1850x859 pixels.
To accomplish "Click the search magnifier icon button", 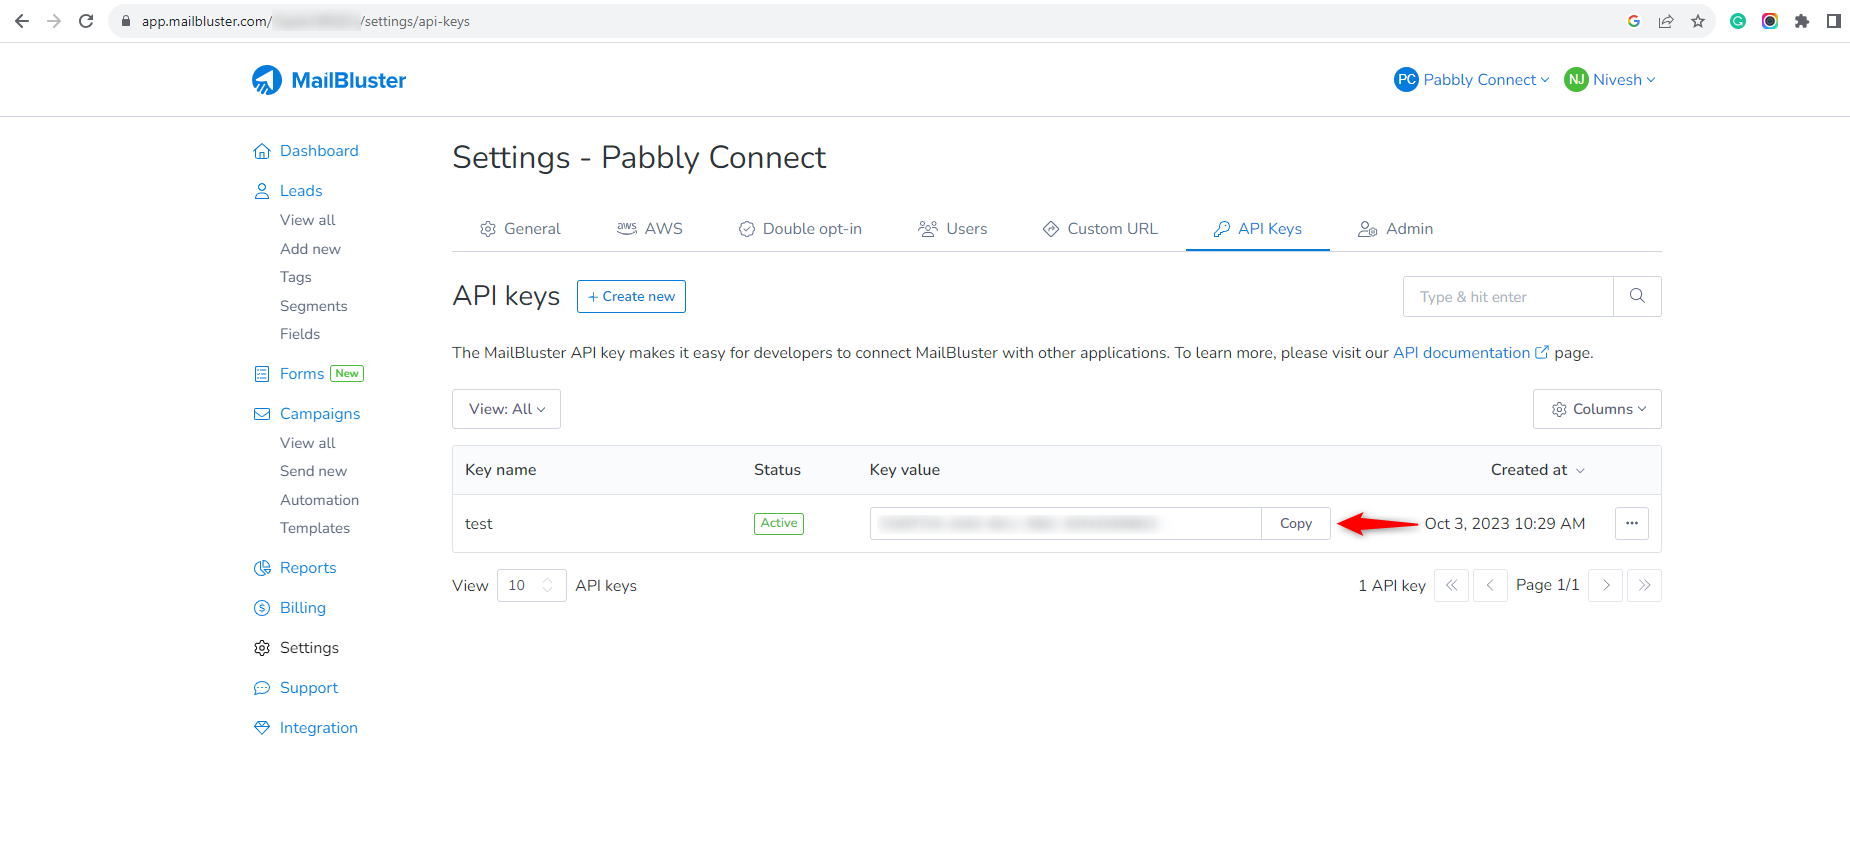I will click(x=1637, y=296).
